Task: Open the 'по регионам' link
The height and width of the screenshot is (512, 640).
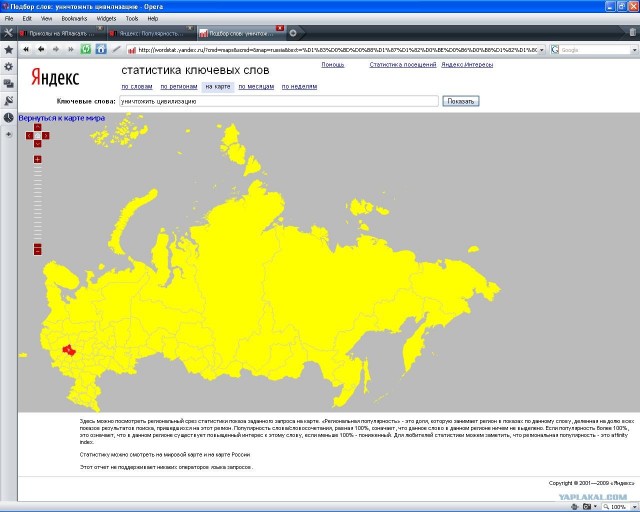Action: 179,87
